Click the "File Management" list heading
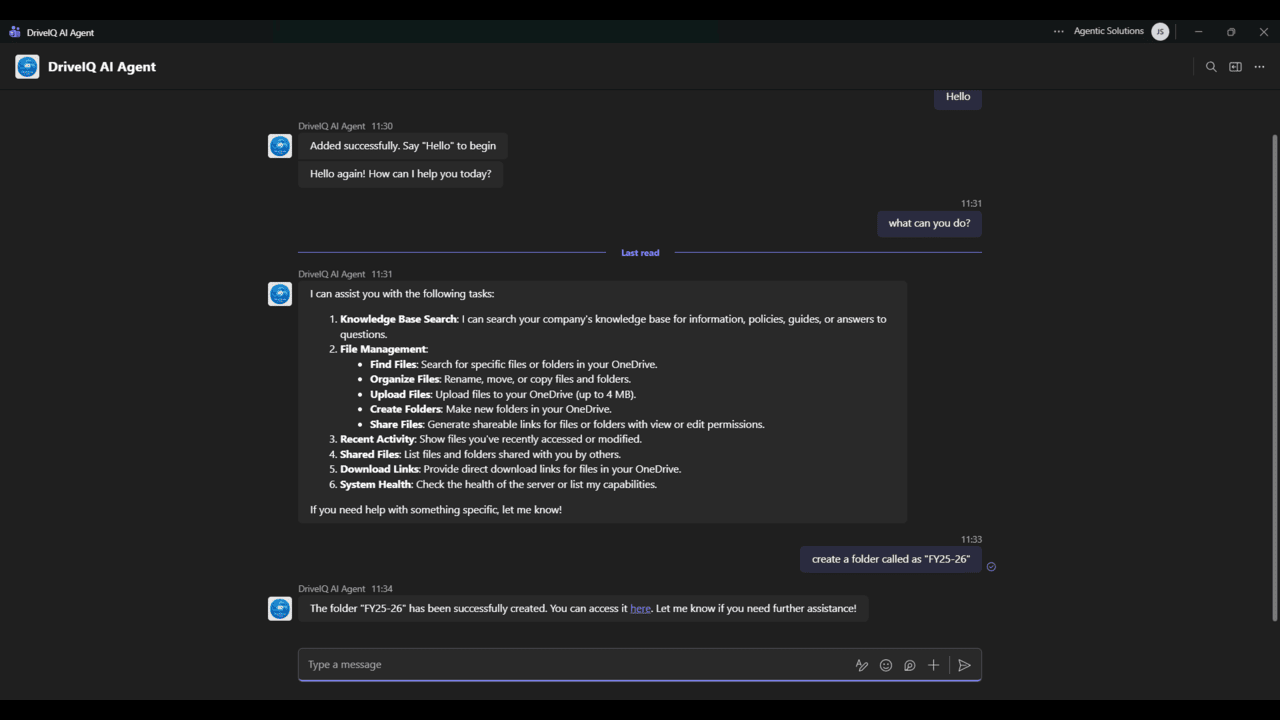Image resolution: width=1280 pixels, height=720 pixels. tap(384, 349)
